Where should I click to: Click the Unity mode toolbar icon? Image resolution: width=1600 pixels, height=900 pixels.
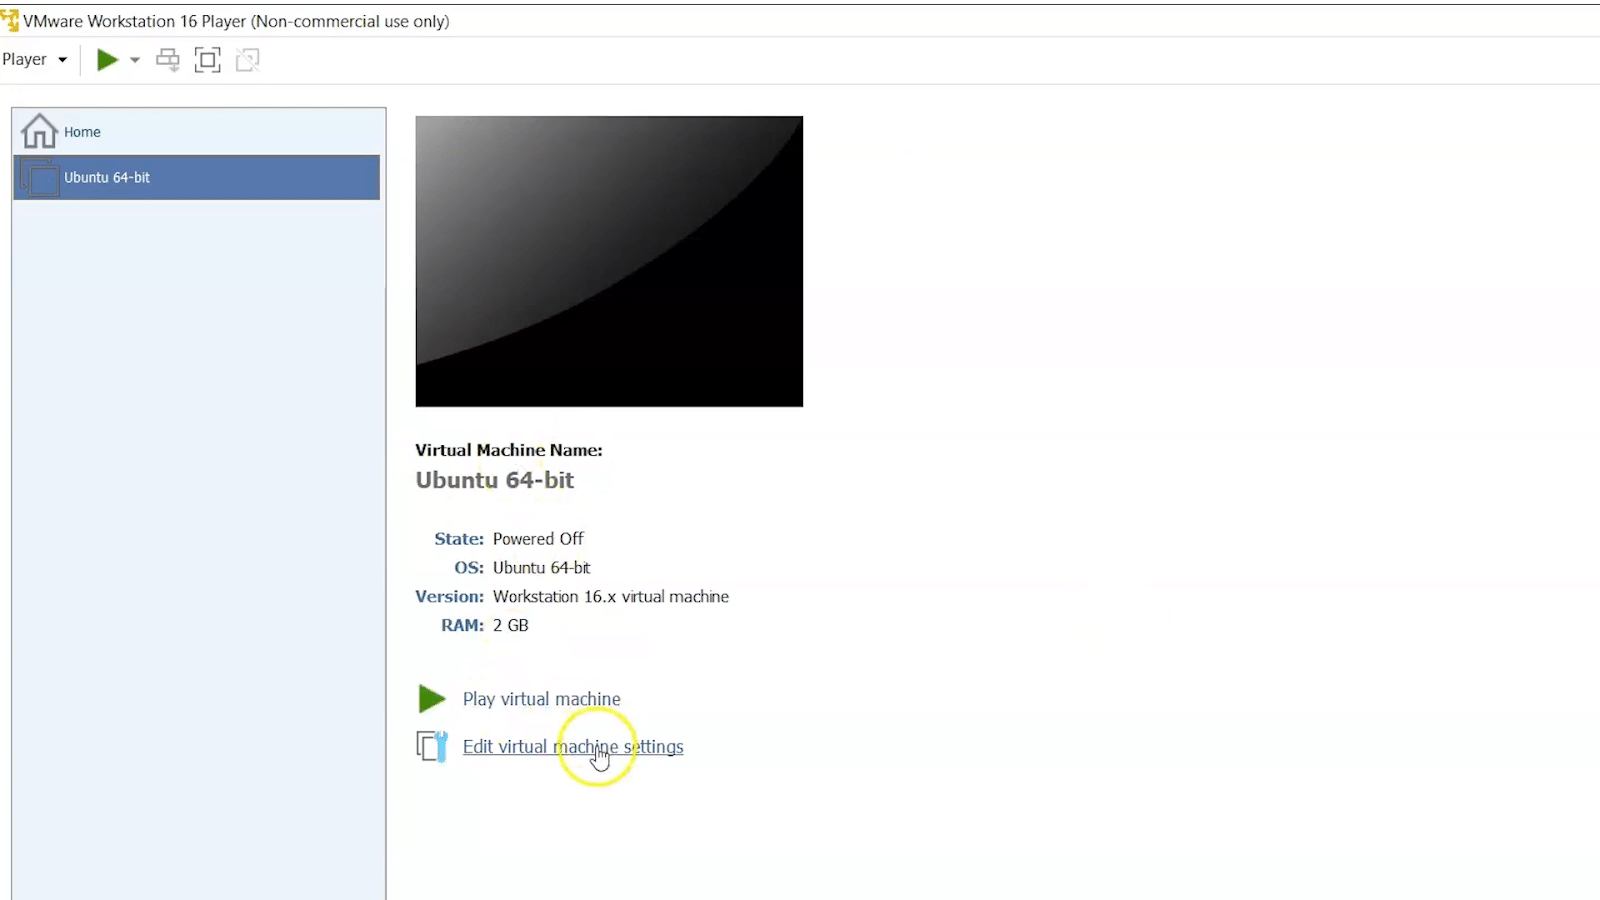click(x=247, y=60)
